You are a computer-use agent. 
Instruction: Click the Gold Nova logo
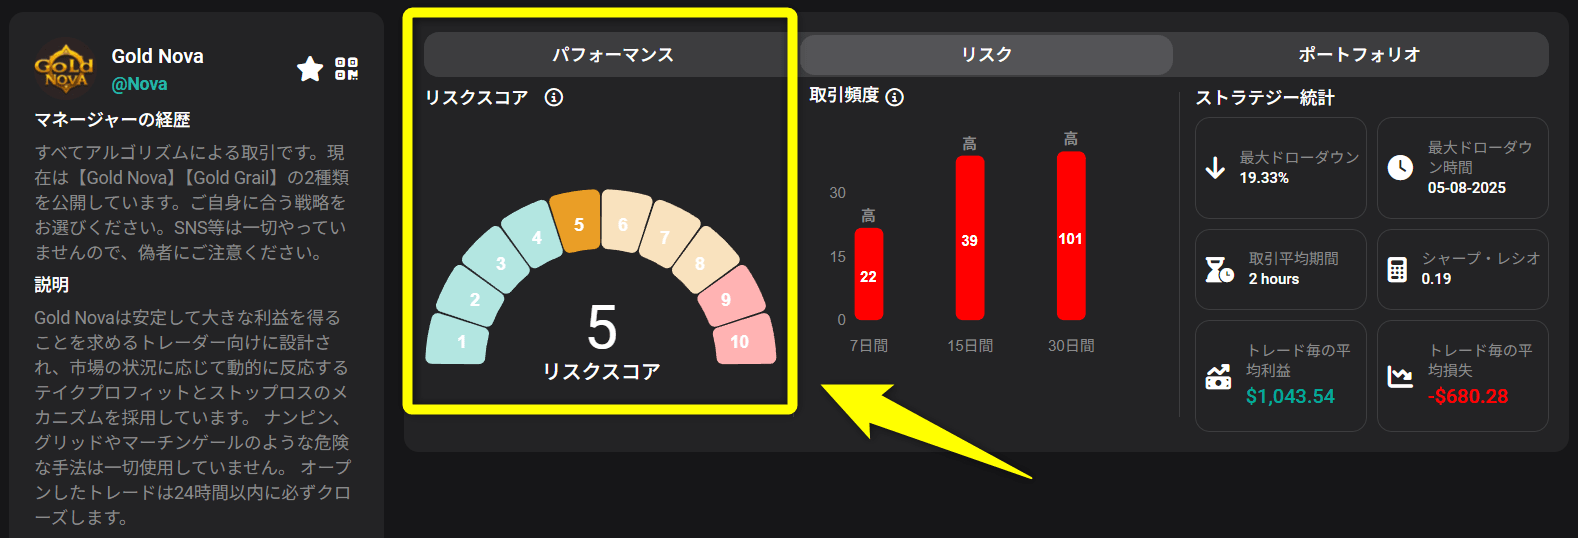coord(65,69)
